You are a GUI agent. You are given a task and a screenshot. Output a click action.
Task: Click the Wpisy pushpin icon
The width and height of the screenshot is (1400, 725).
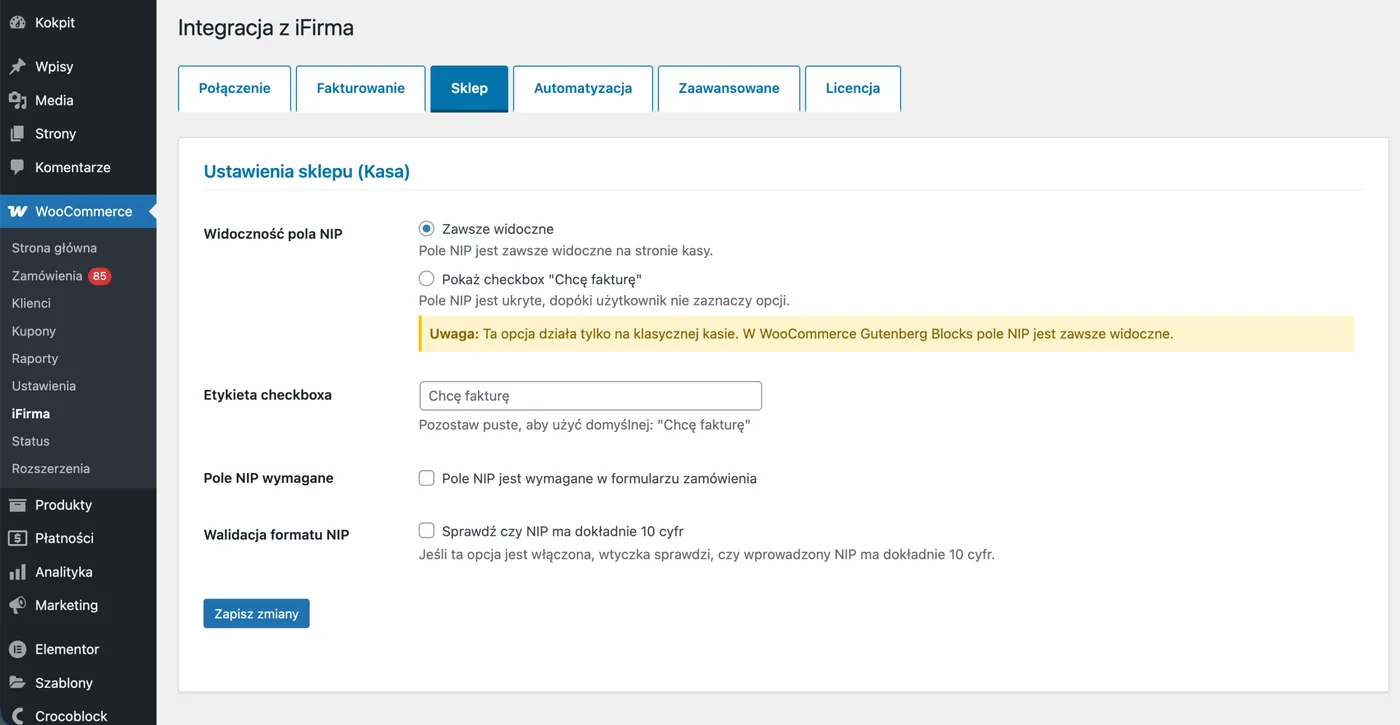(x=17, y=67)
